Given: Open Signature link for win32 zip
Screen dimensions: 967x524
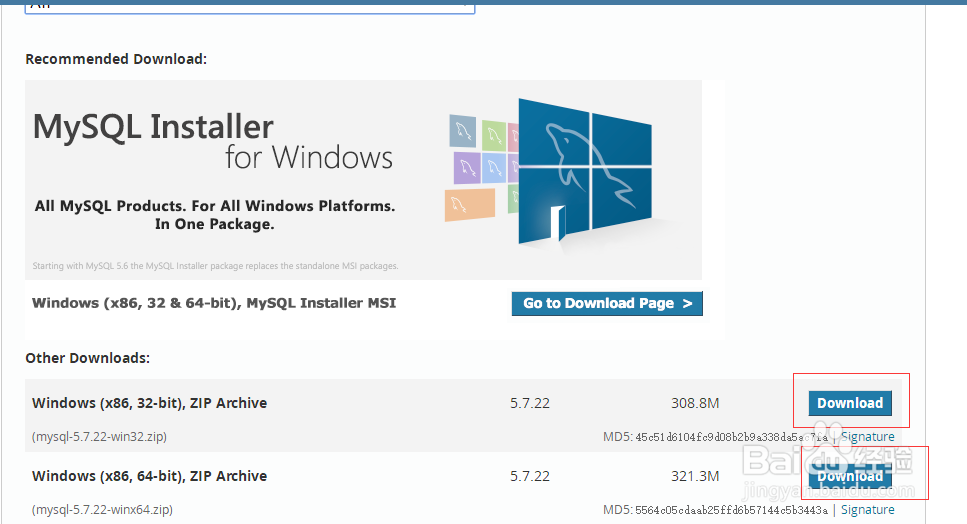Looking at the screenshot, I should [x=867, y=436].
